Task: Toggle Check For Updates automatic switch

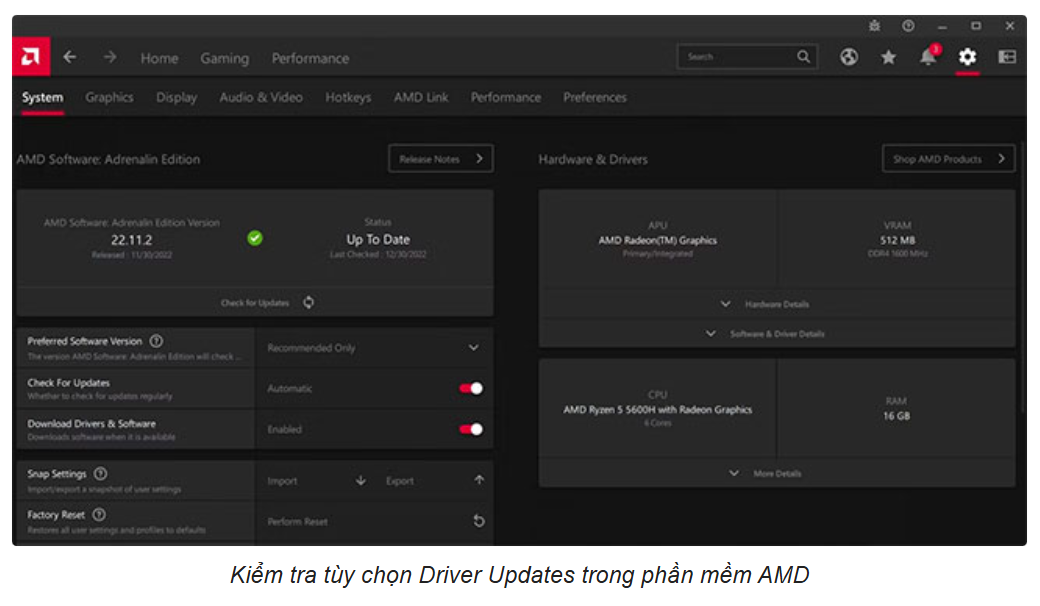Action: pyautogui.click(x=471, y=389)
